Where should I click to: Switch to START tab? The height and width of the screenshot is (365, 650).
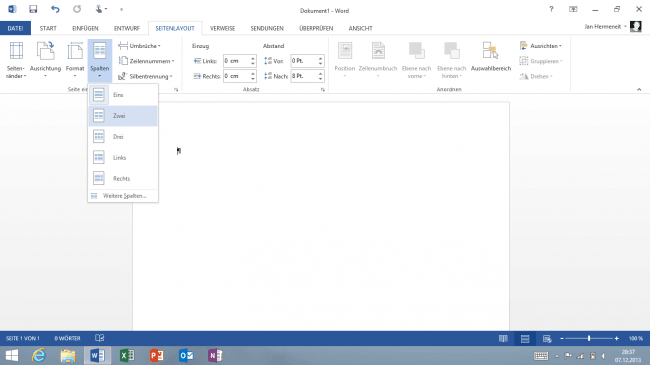[48, 28]
